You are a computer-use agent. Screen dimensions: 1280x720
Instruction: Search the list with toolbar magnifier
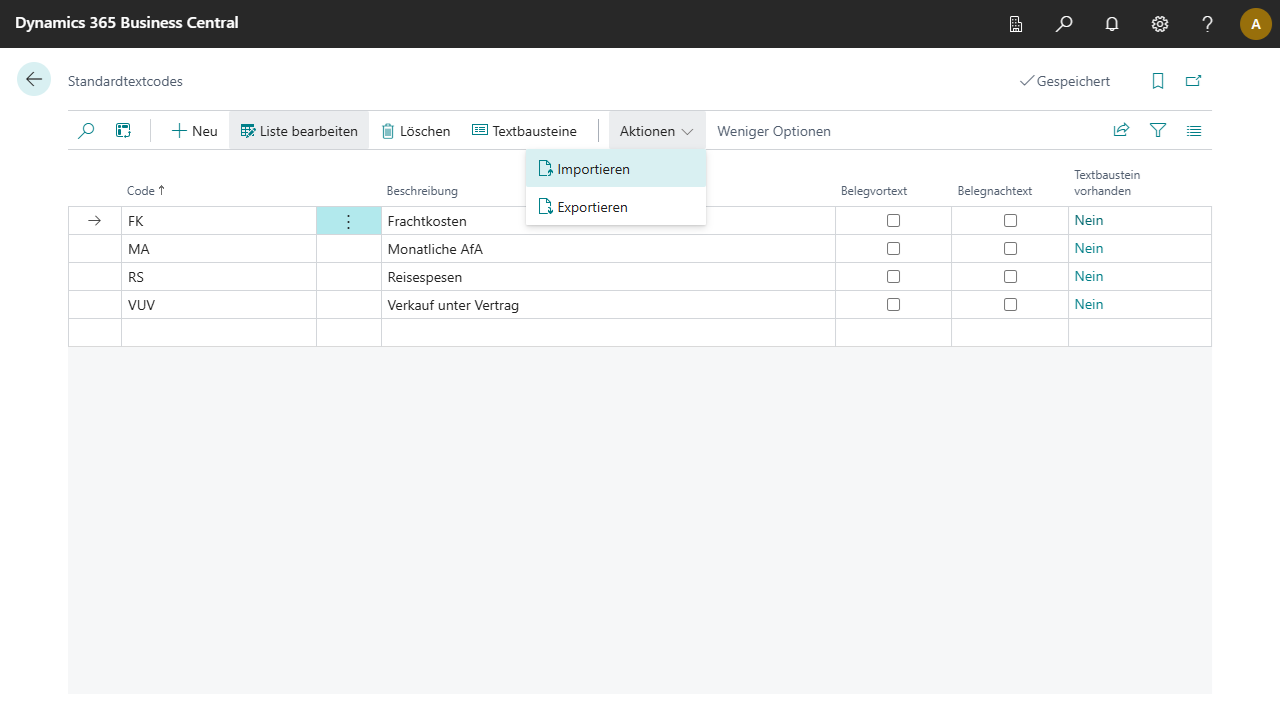(86, 131)
